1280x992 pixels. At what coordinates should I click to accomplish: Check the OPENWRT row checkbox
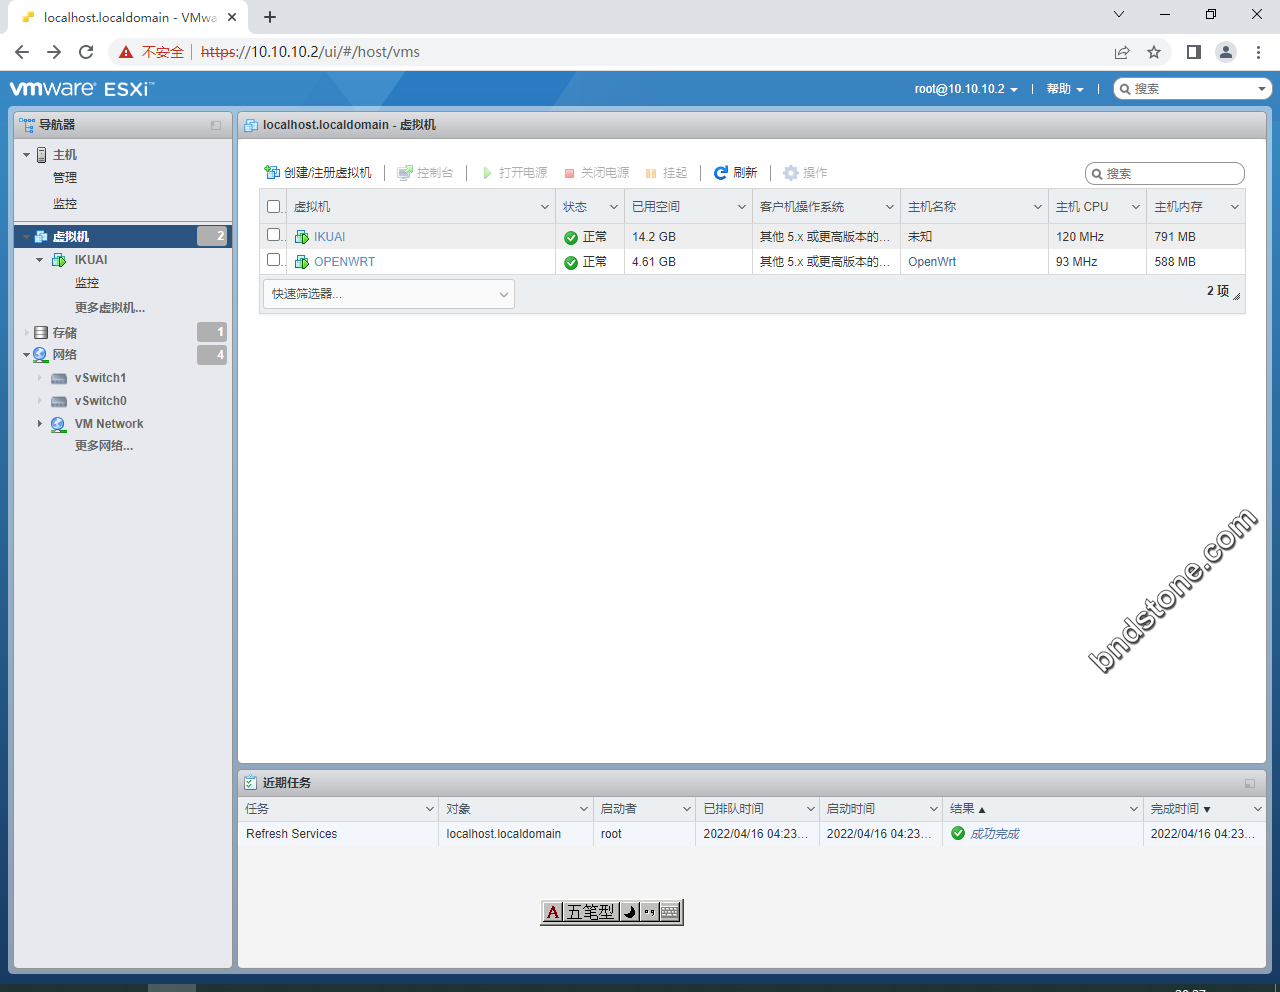274,260
